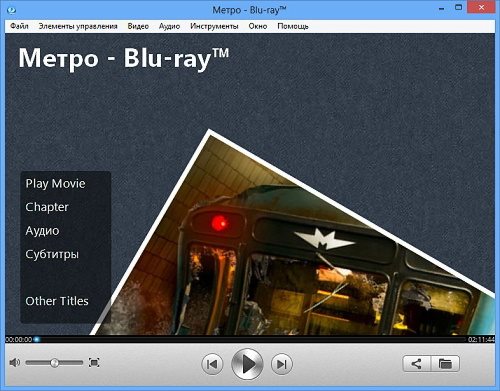
Task: Click the elapsed time 00:00:00
Action: pyautogui.click(x=19, y=339)
